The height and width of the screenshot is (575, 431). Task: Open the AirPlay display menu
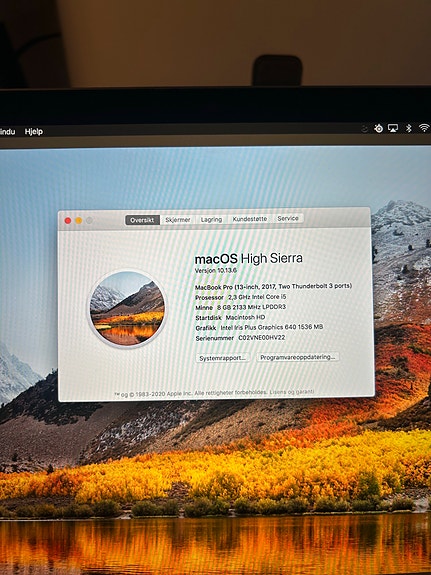[x=393, y=128]
